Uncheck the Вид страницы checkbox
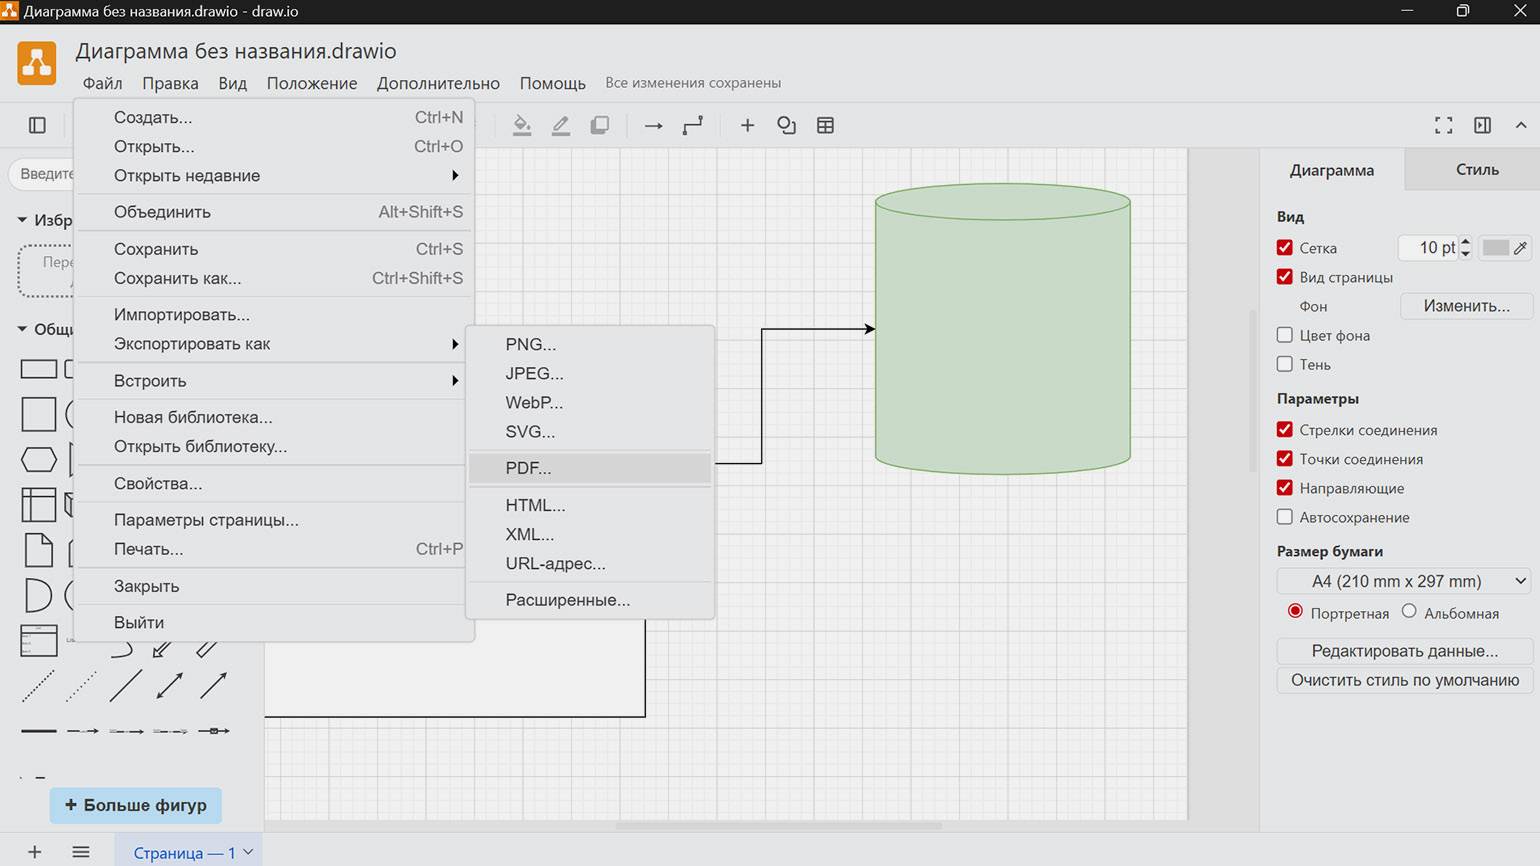 [1285, 276]
